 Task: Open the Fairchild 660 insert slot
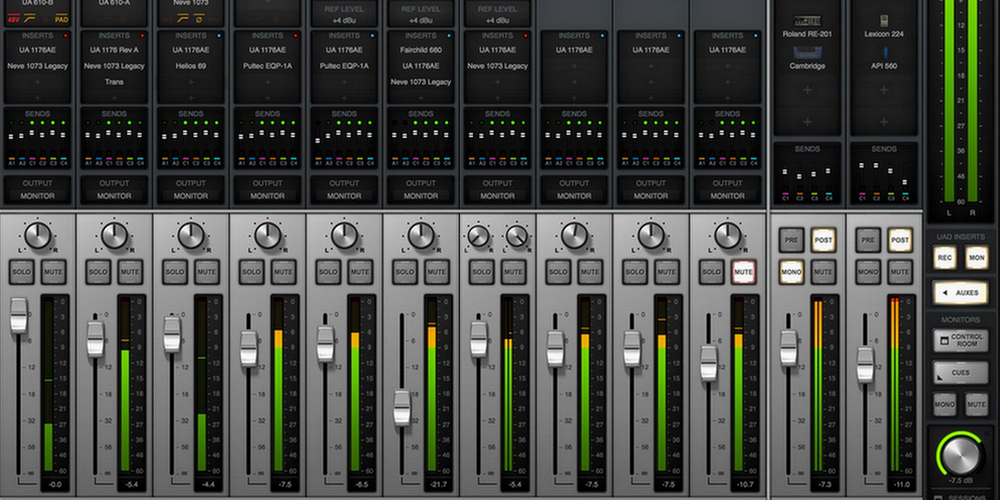(421, 50)
